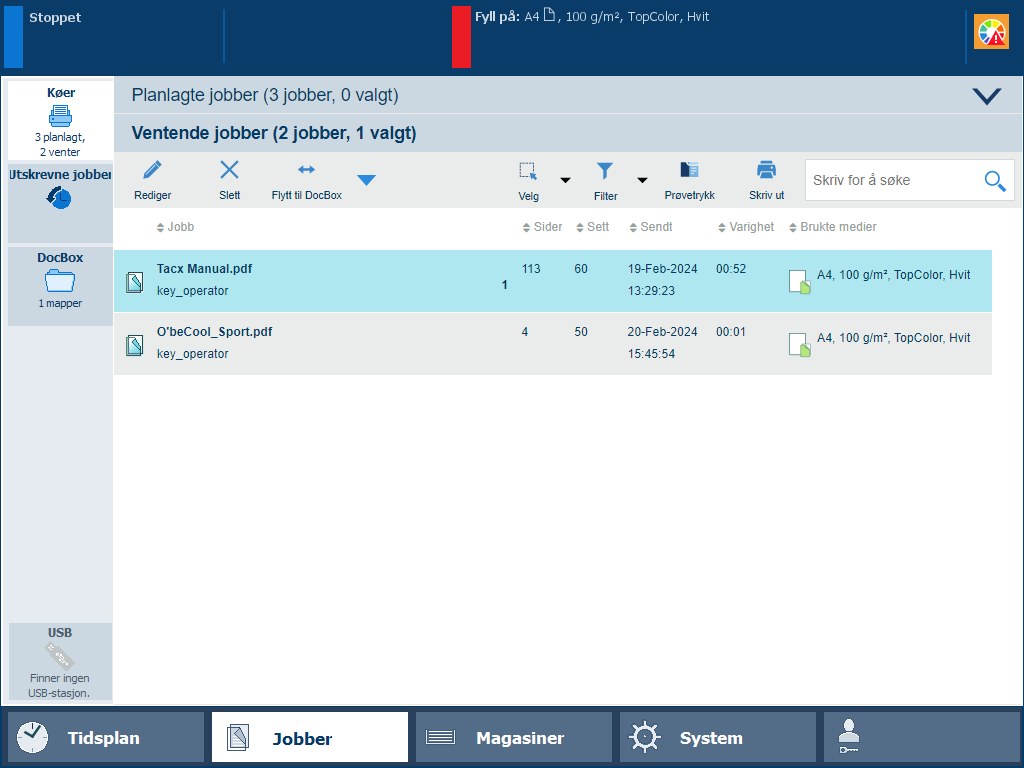Open the user login key tab
Screen dimensions: 1024x768
[921, 738]
